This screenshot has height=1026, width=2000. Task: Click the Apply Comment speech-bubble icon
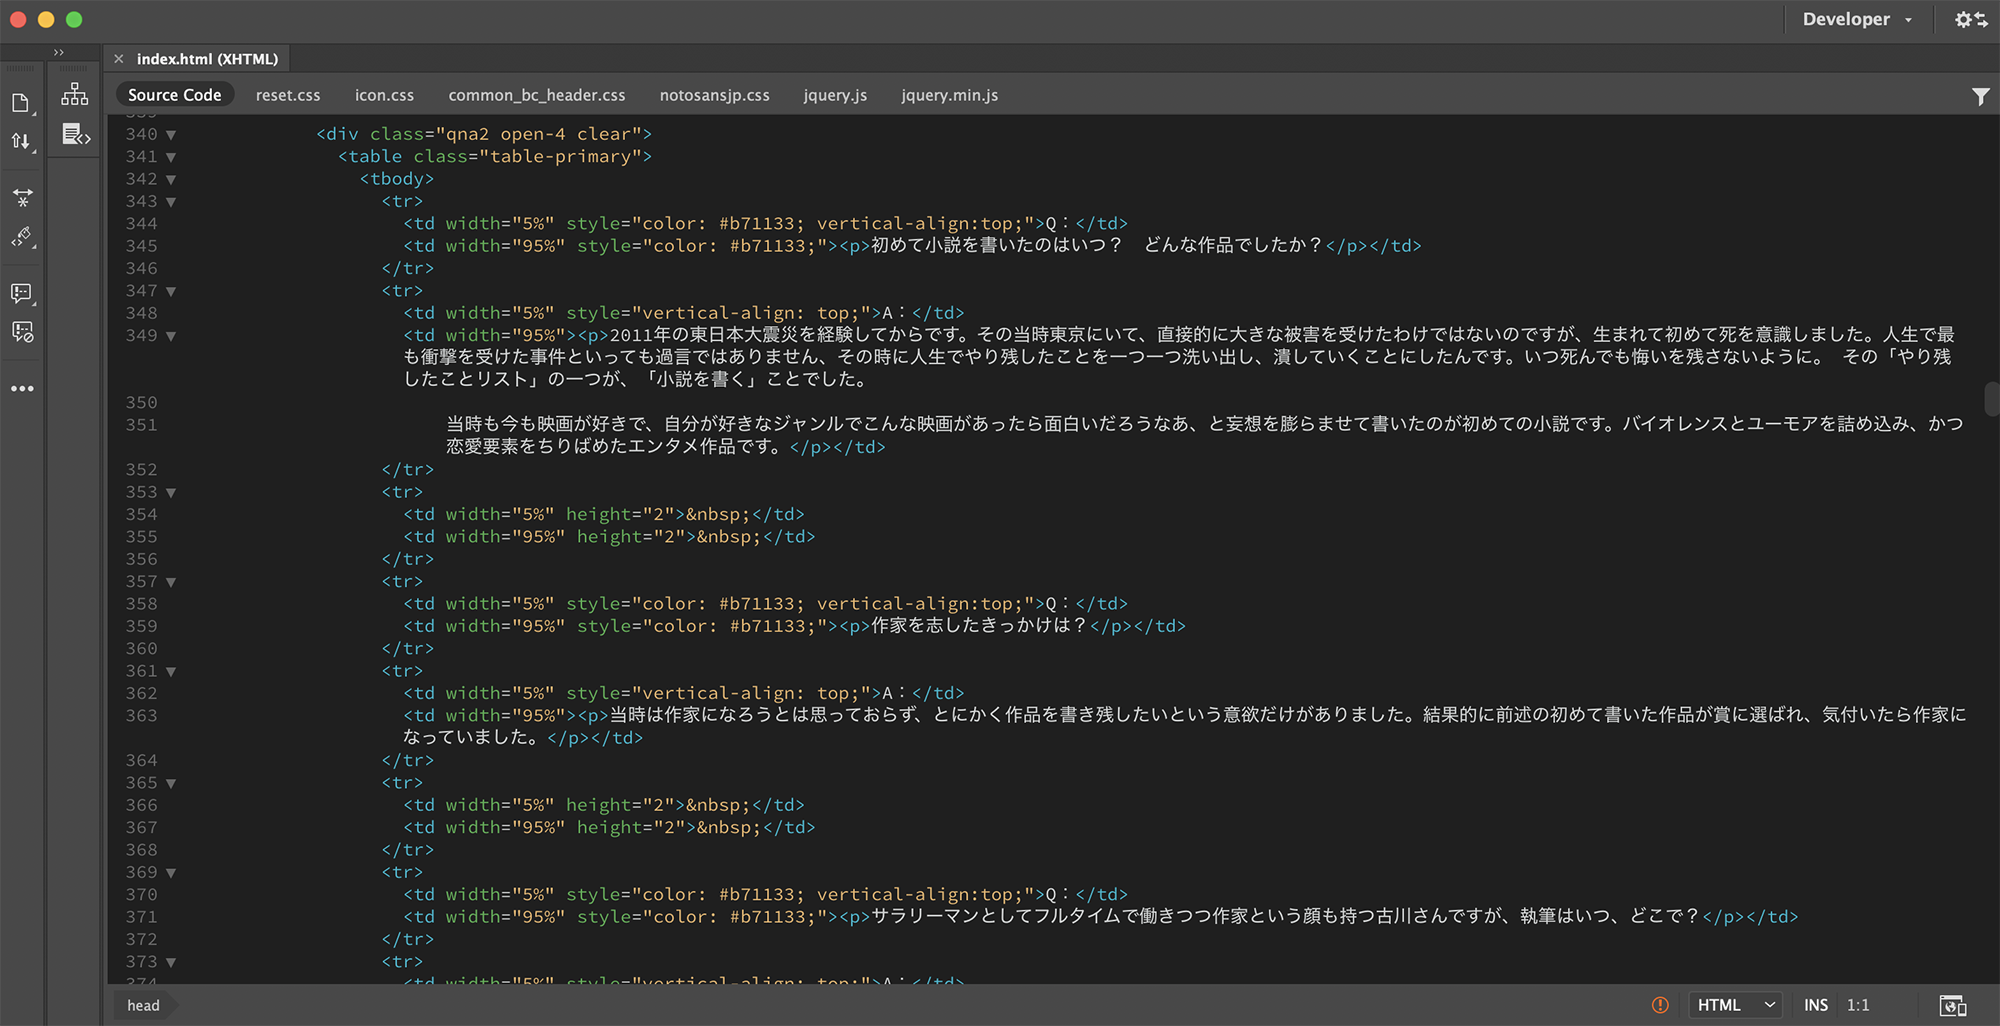point(22,293)
